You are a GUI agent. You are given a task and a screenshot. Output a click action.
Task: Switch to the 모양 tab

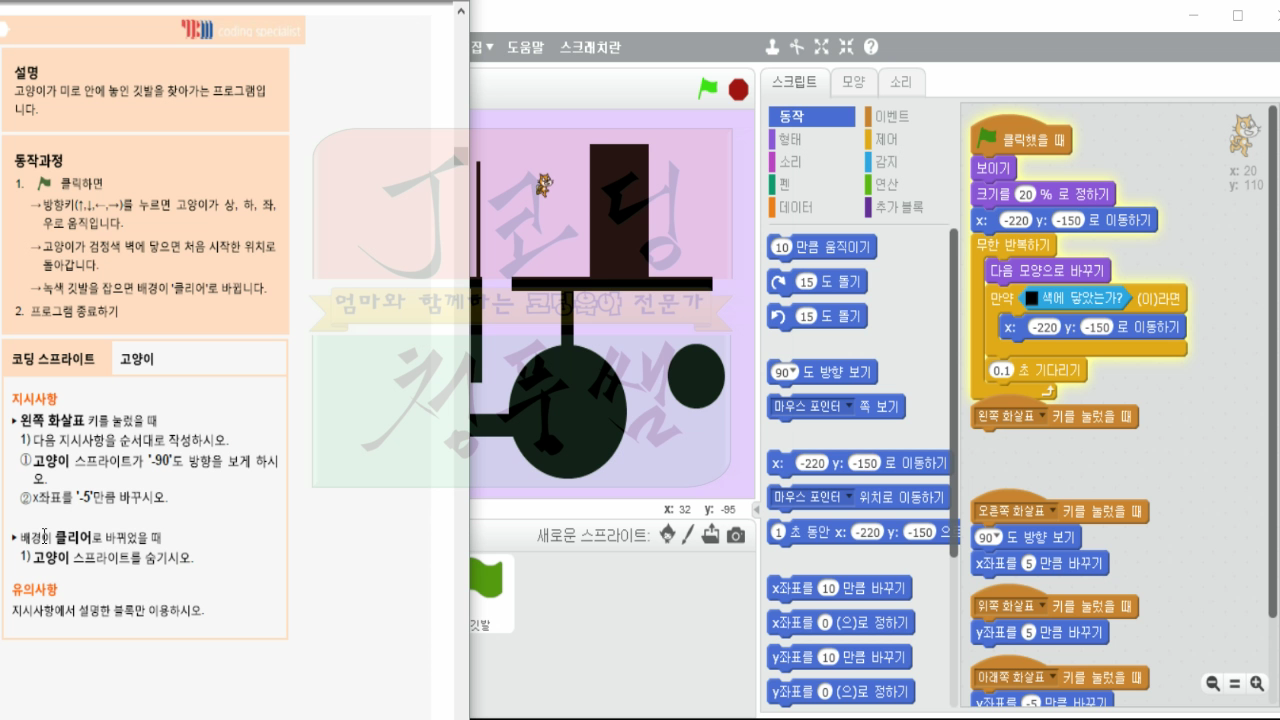[x=852, y=83]
